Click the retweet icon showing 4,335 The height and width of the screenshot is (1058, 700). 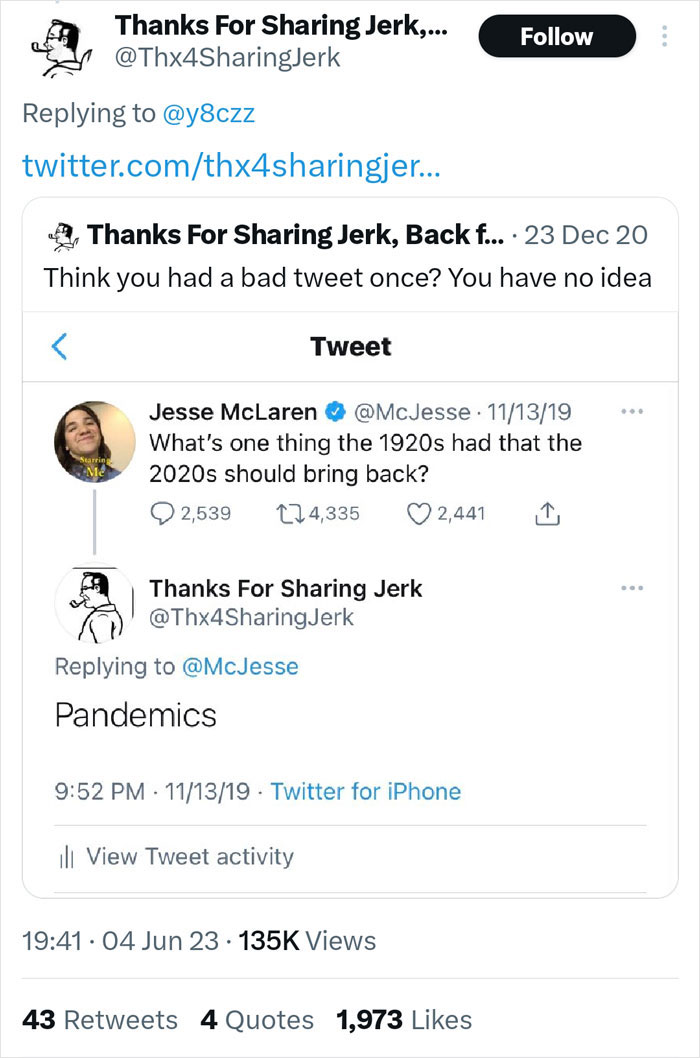pos(290,513)
